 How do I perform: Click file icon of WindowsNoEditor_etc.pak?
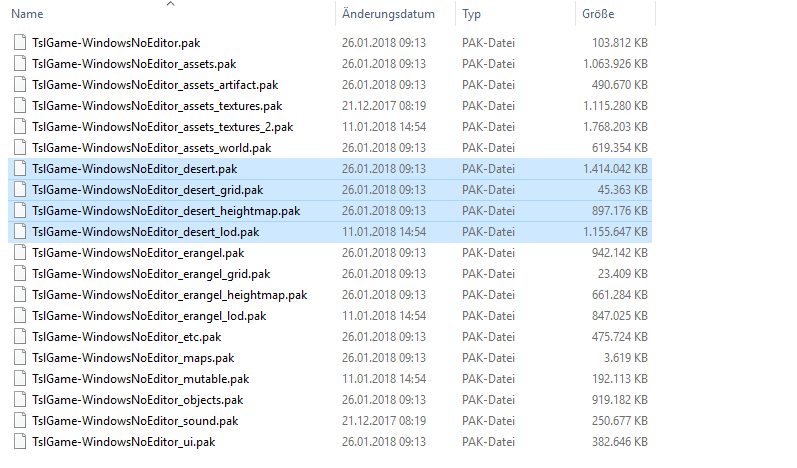coord(20,337)
